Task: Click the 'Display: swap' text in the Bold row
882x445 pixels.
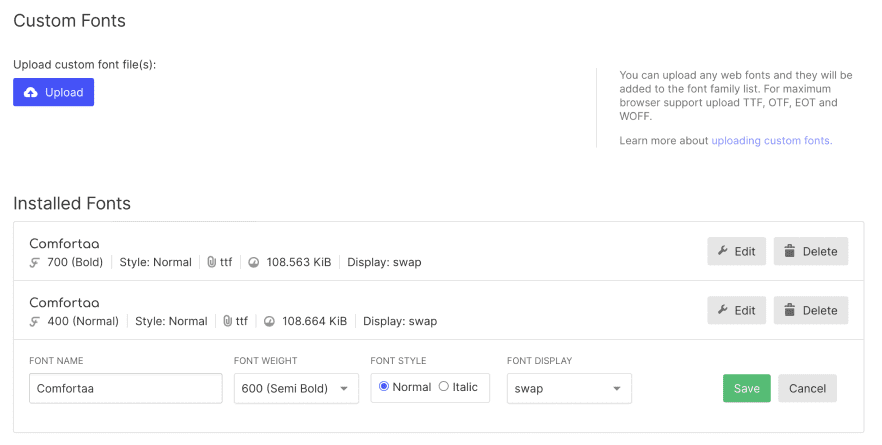Action: (x=384, y=262)
